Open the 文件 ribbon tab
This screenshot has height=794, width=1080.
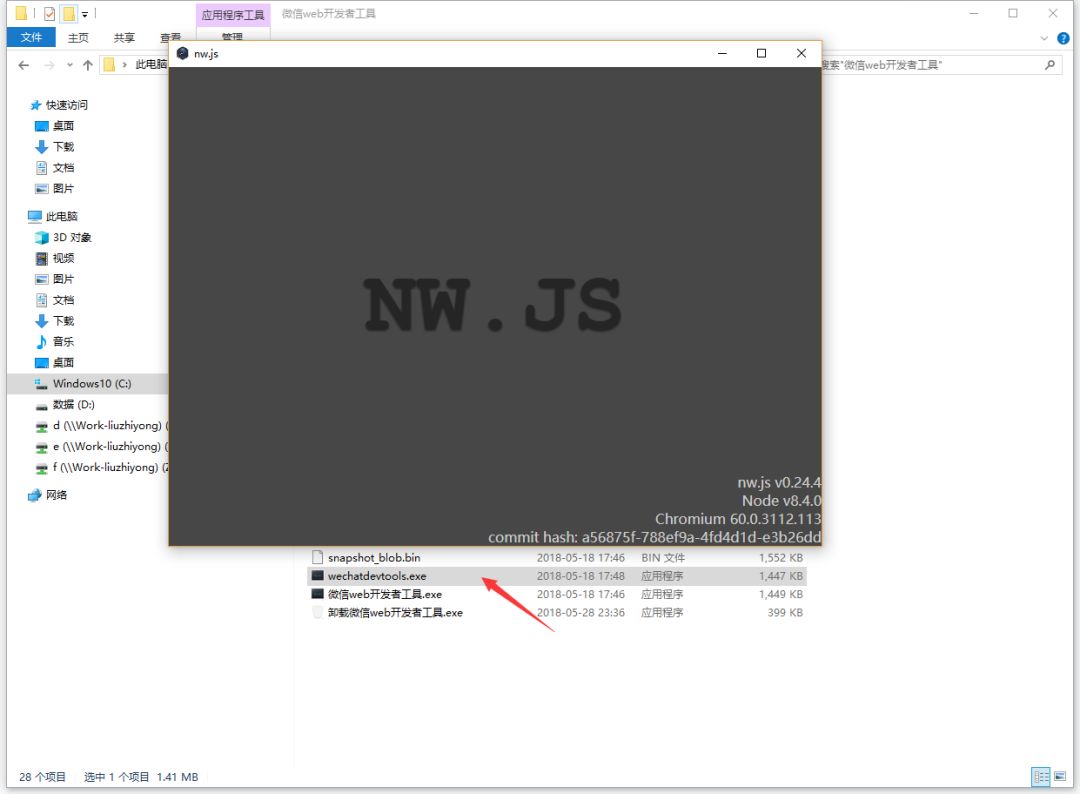tap(31, 37)
